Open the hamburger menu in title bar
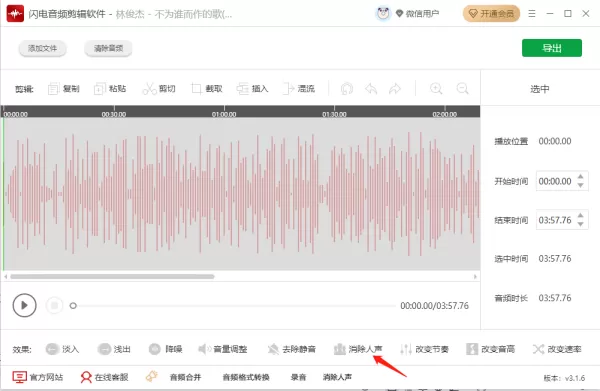 tap(532, 14)
